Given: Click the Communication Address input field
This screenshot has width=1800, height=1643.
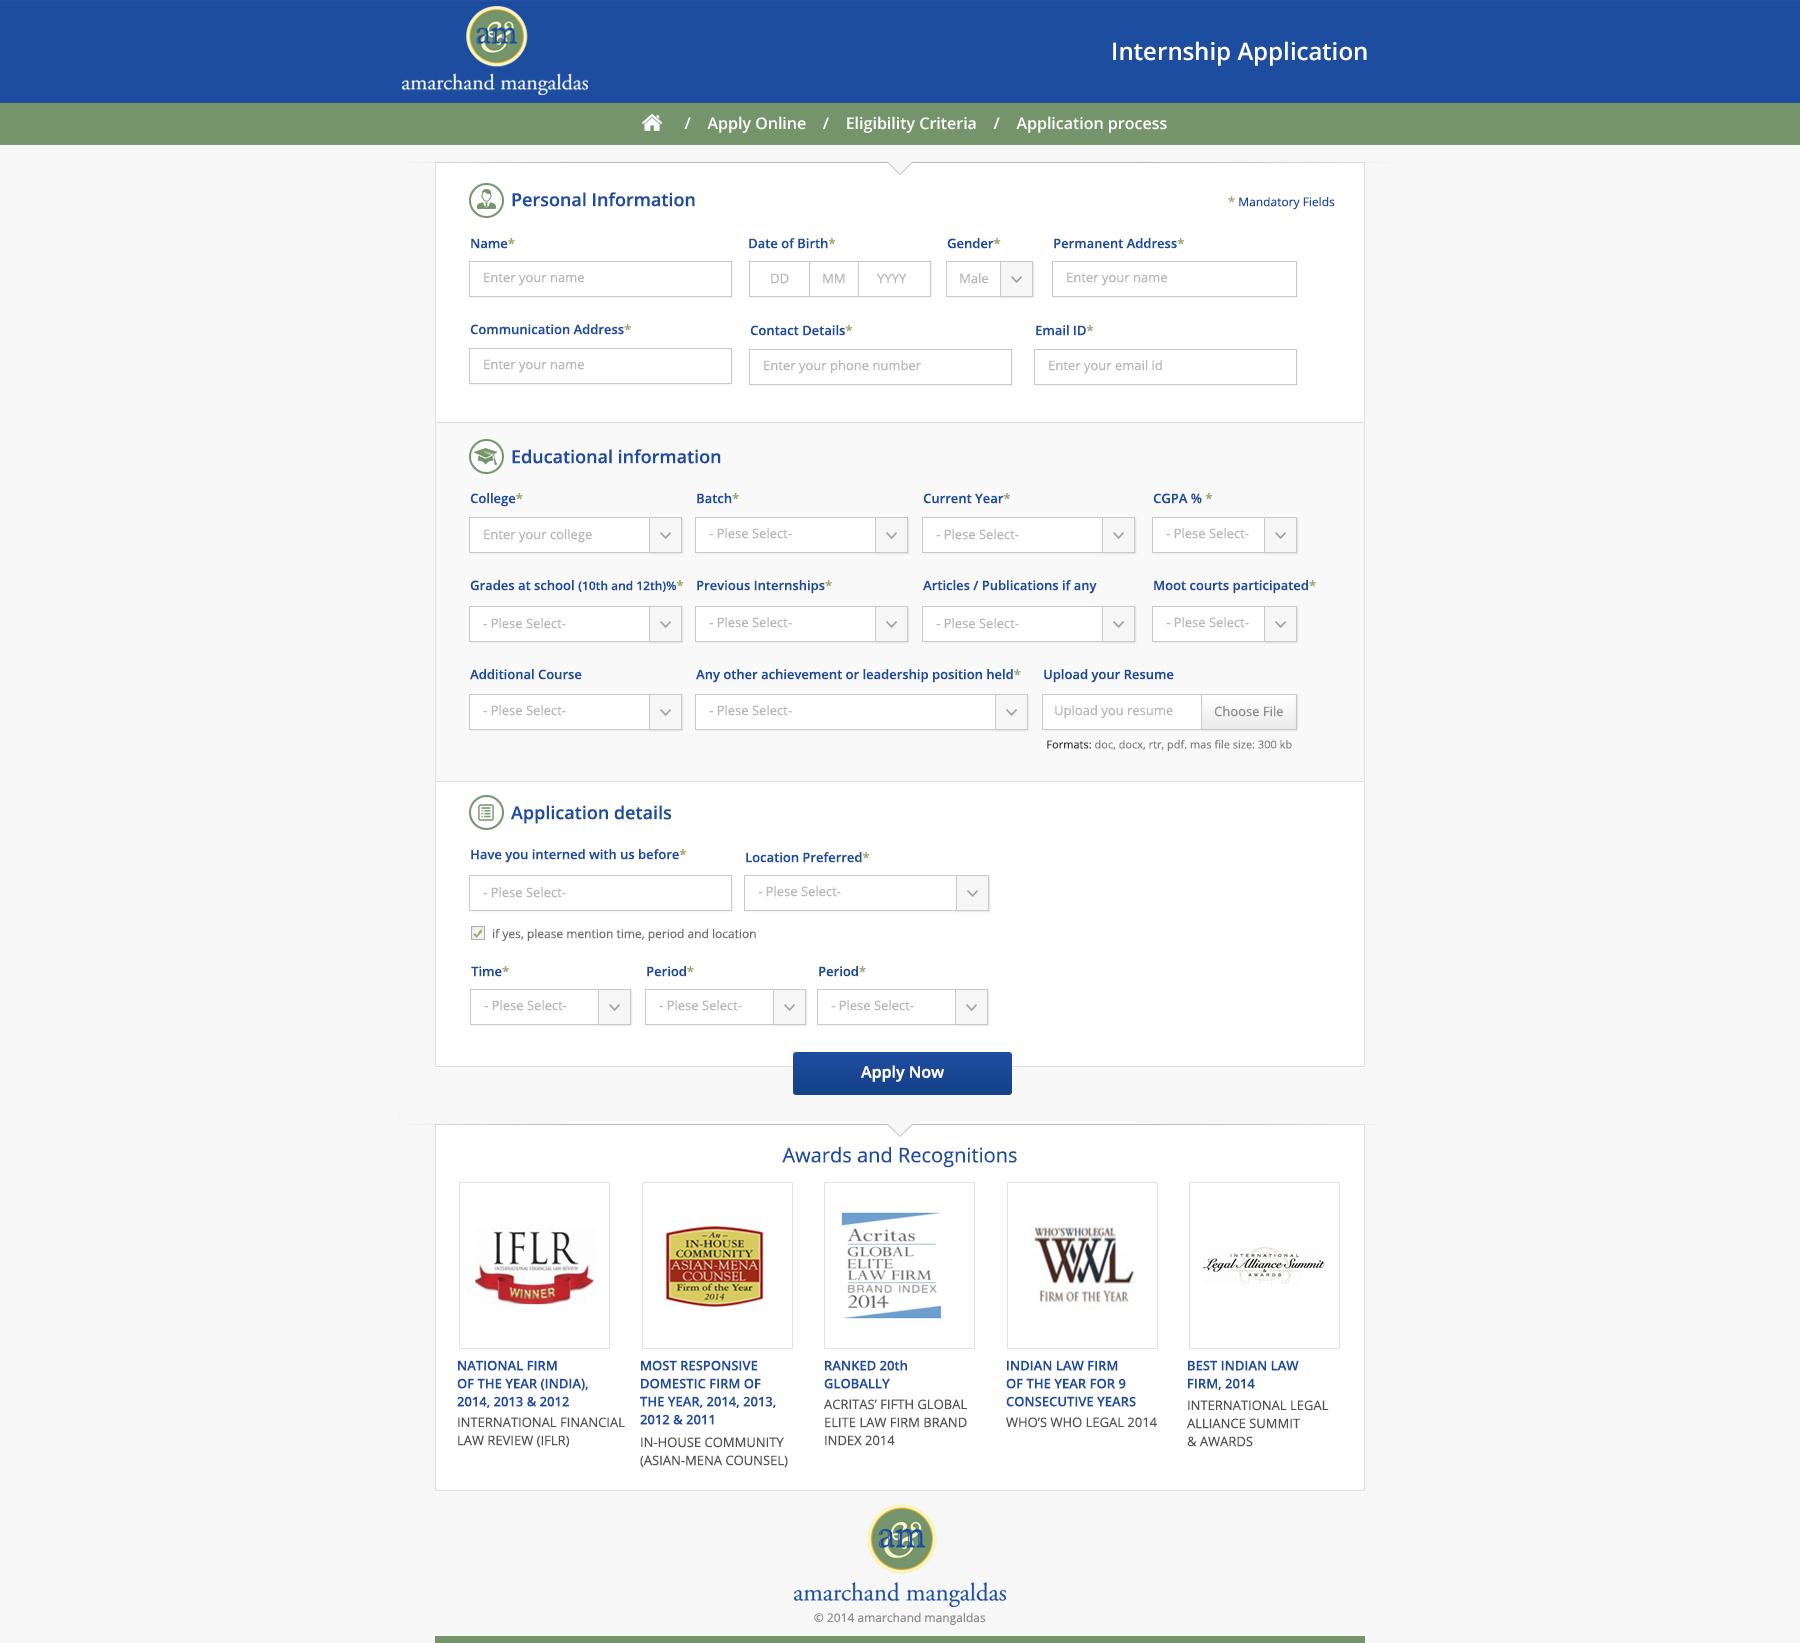Looking at the screenshot, I should 600,366.
